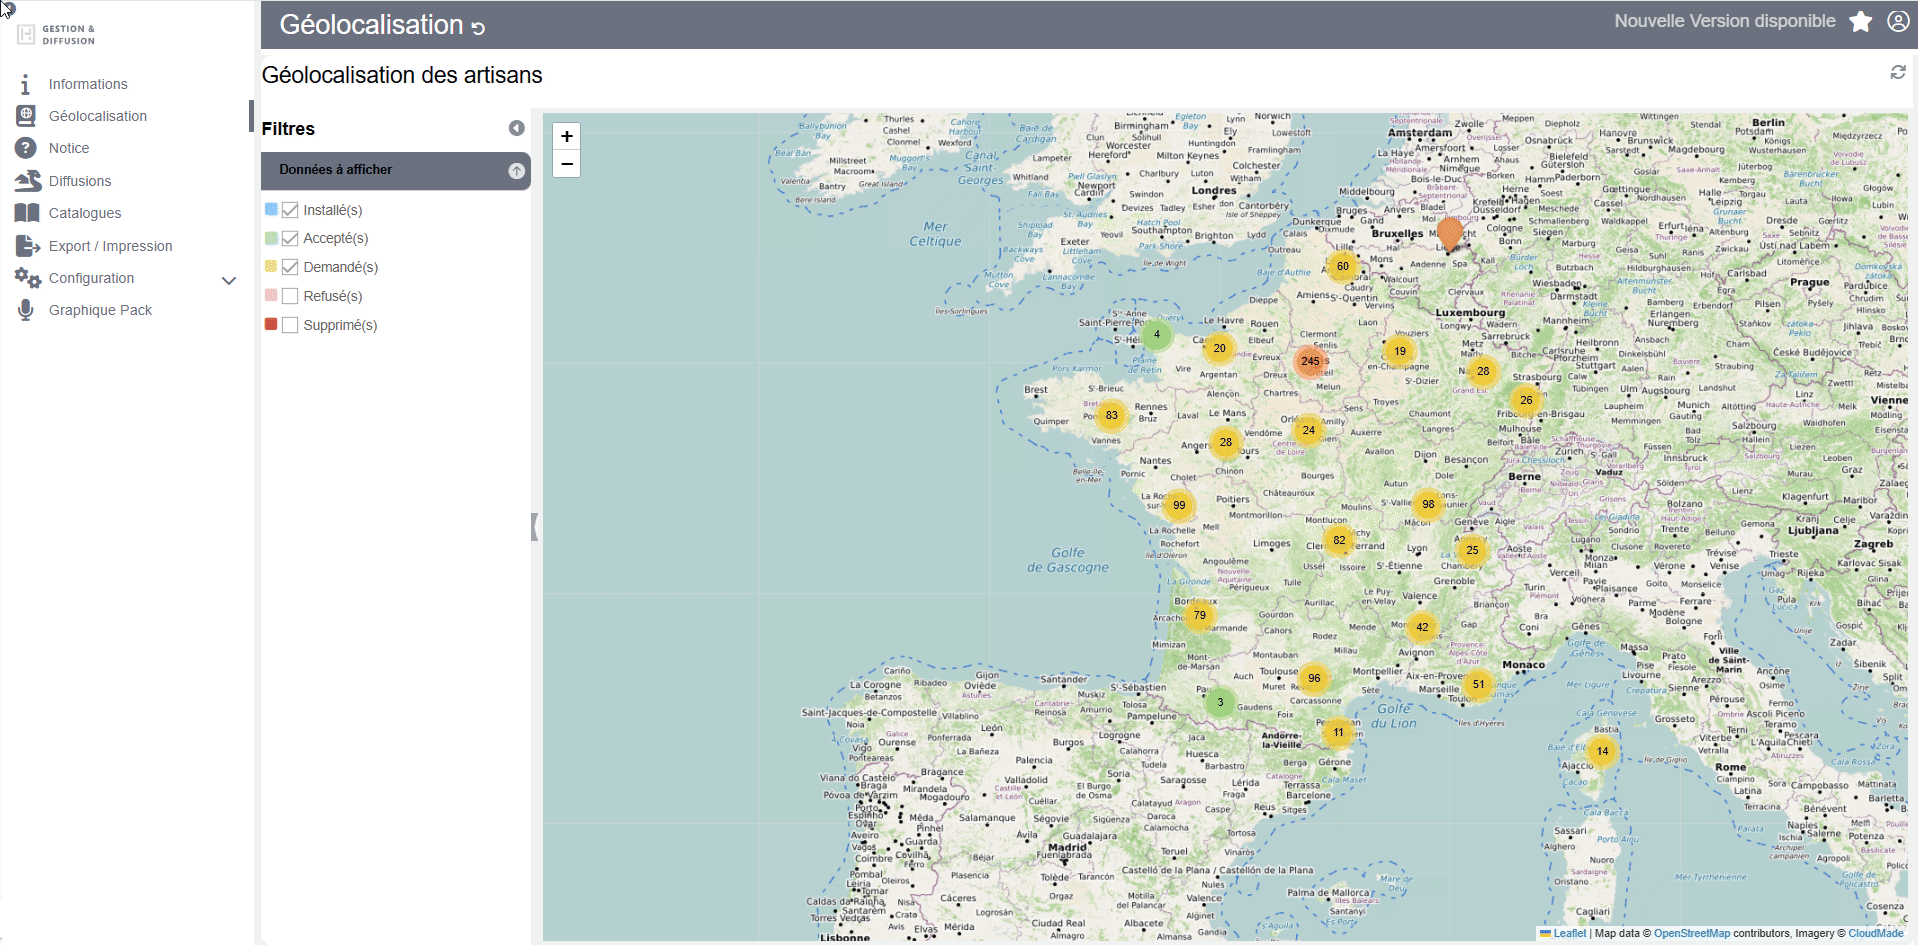Viewport: 1918px width, 945px height.
Task: Click the Notice question mark icon
Action: 26,148
